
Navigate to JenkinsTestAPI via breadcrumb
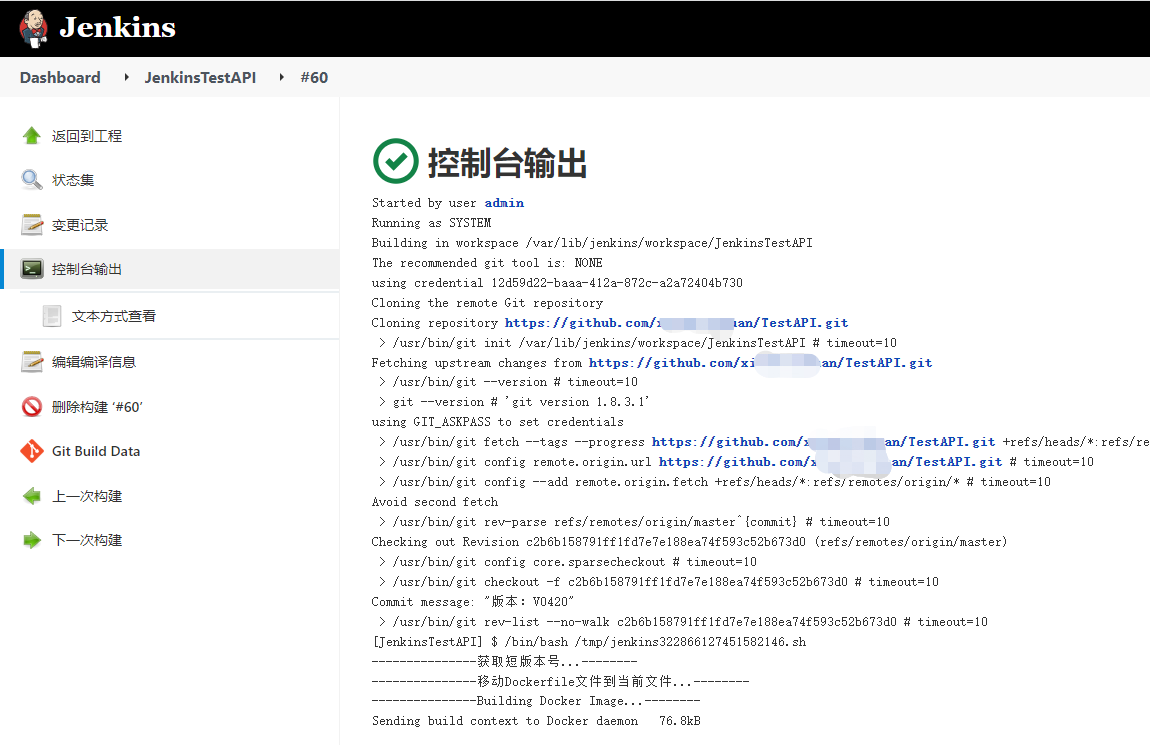(x=200, y=77)
